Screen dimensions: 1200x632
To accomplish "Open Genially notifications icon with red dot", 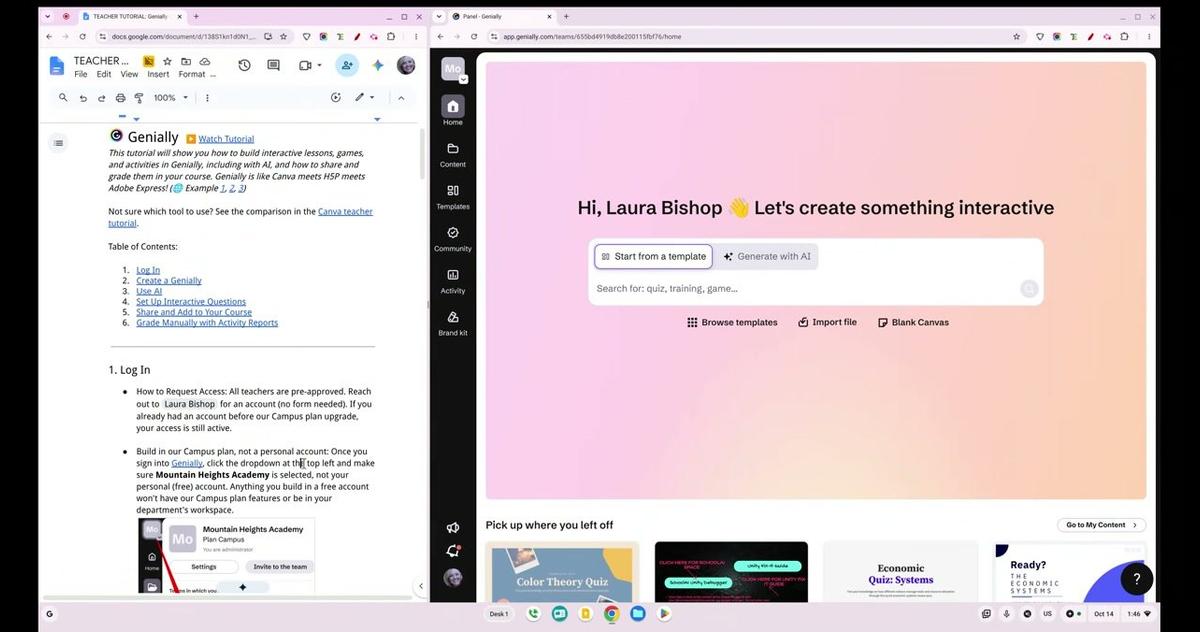I will (453, 551).
